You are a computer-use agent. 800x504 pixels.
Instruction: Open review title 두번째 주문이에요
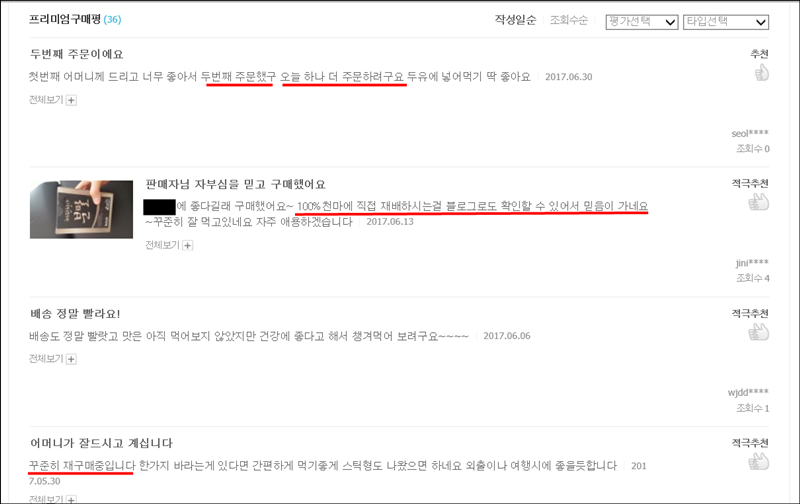coord(77,54)
